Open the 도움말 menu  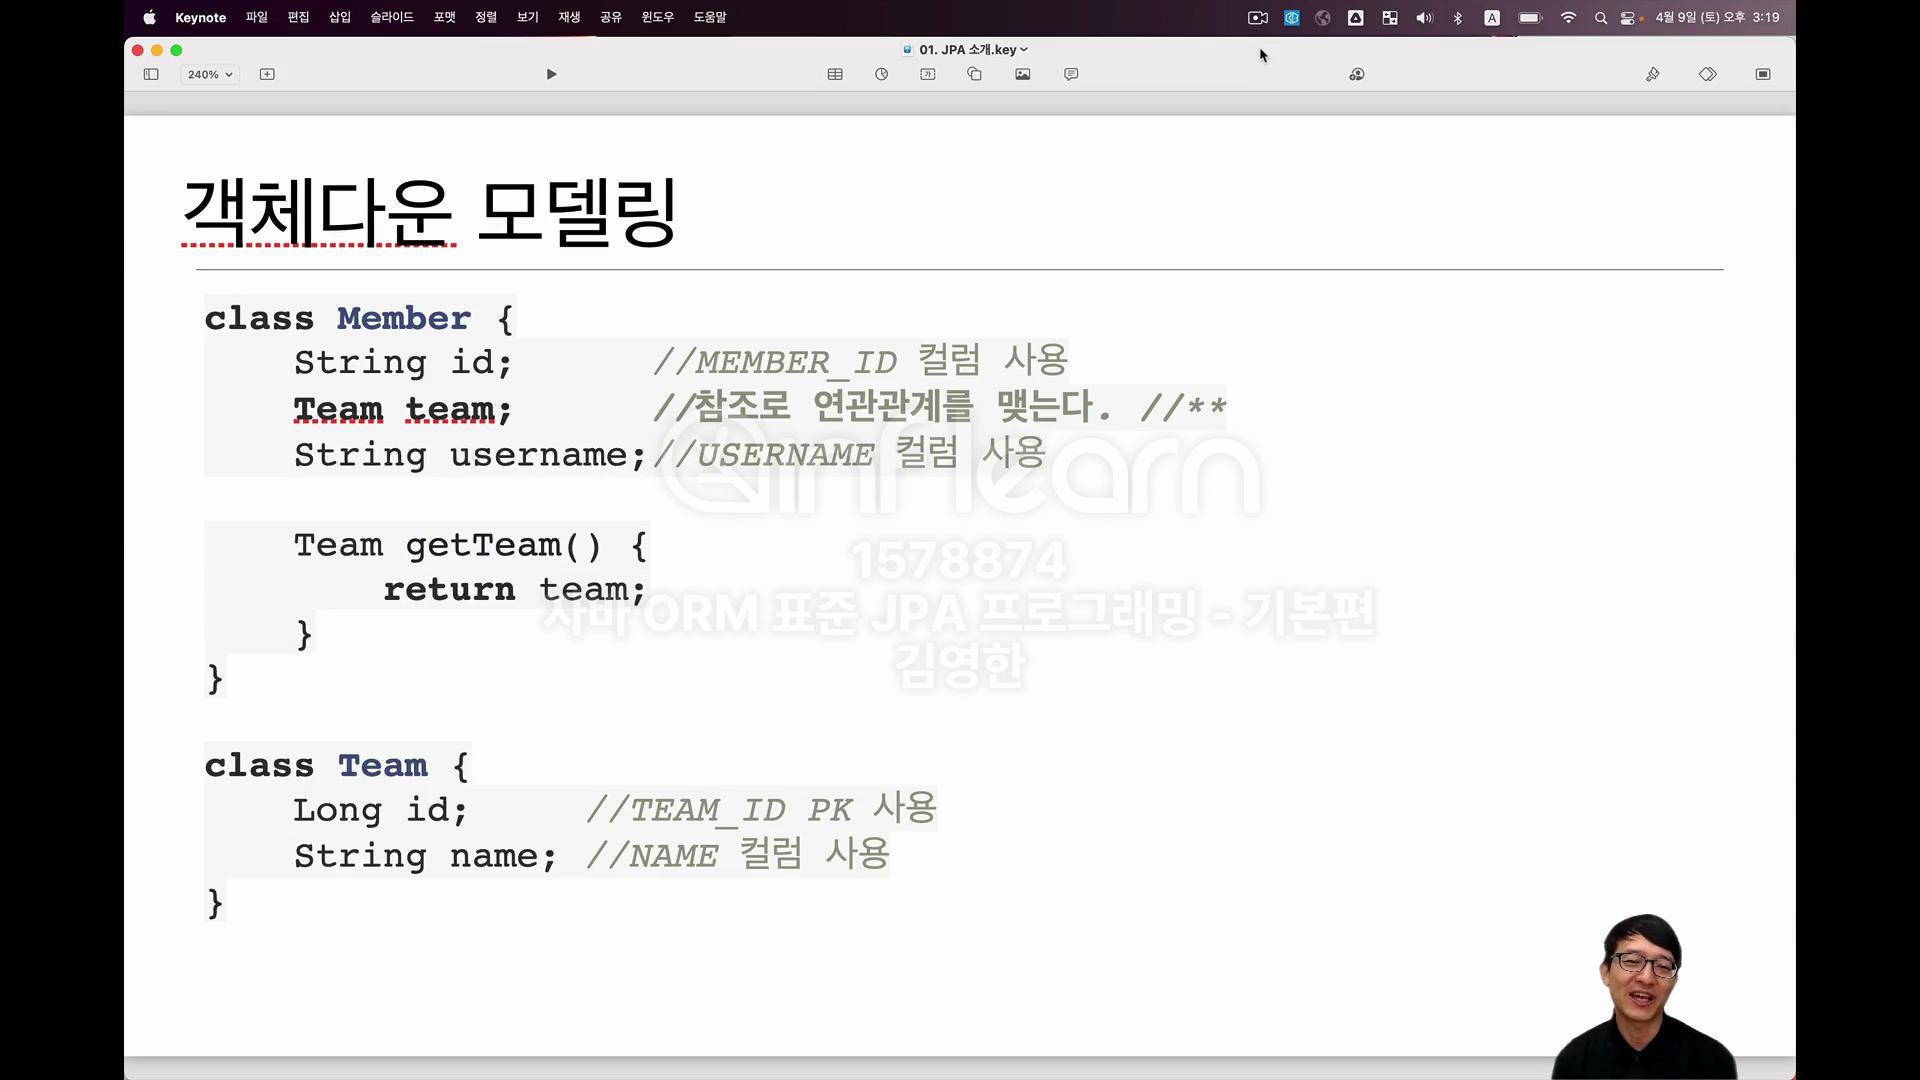(x=710, y=17)
